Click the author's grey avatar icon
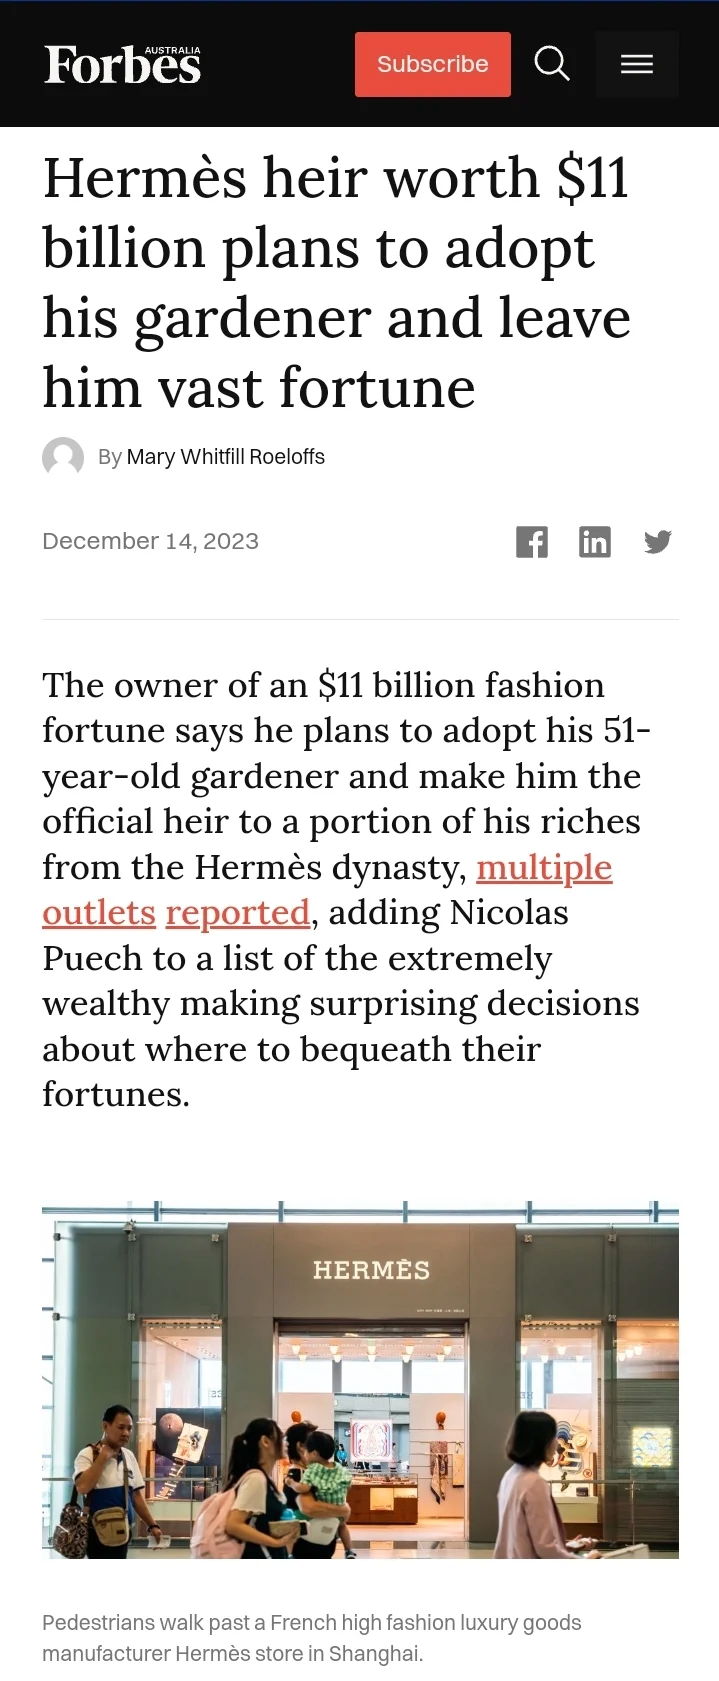 tap(63, 457)
